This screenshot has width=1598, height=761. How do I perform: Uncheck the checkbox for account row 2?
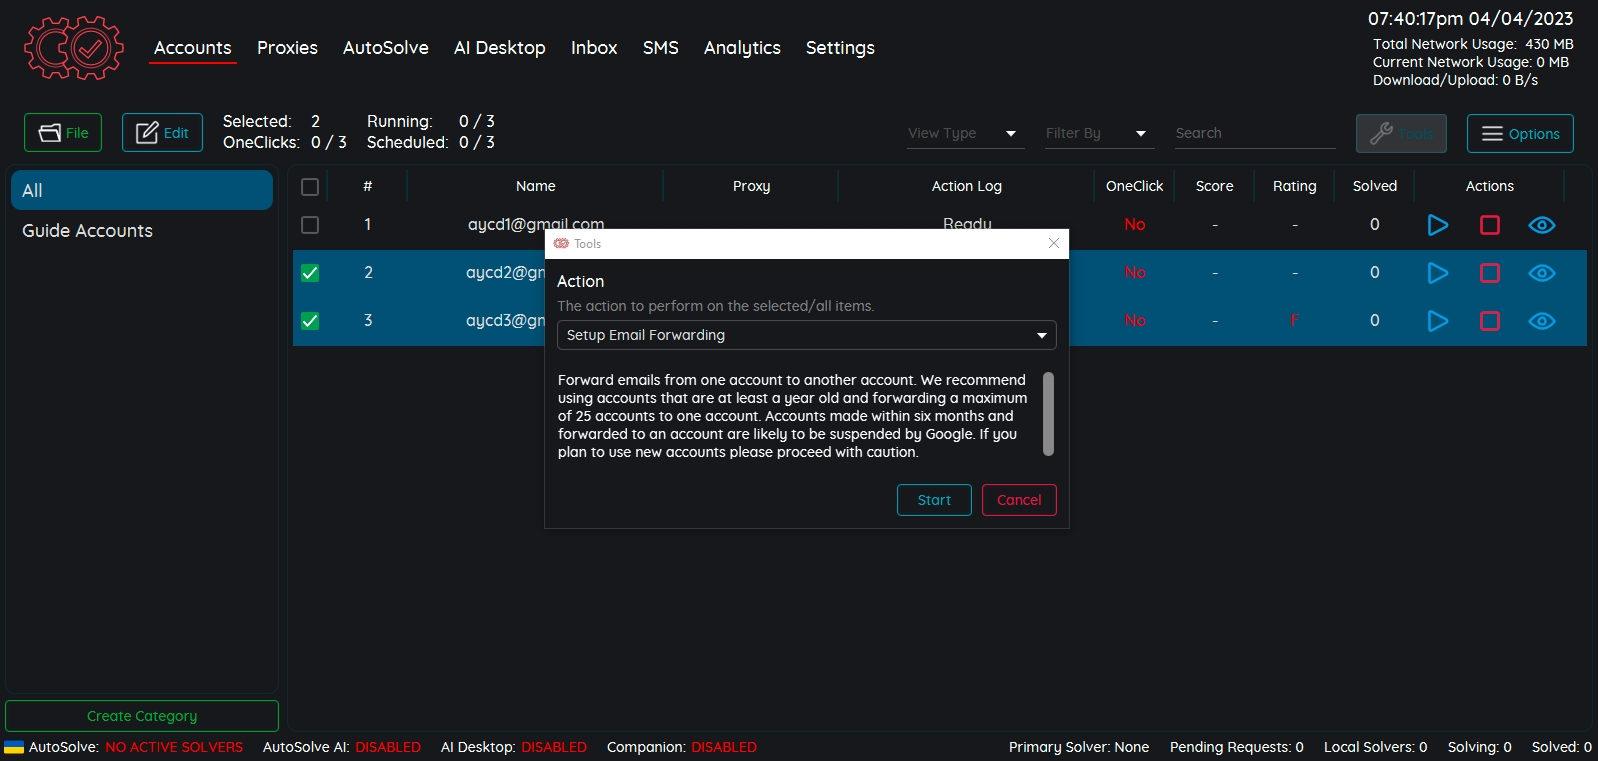(310, 273)
